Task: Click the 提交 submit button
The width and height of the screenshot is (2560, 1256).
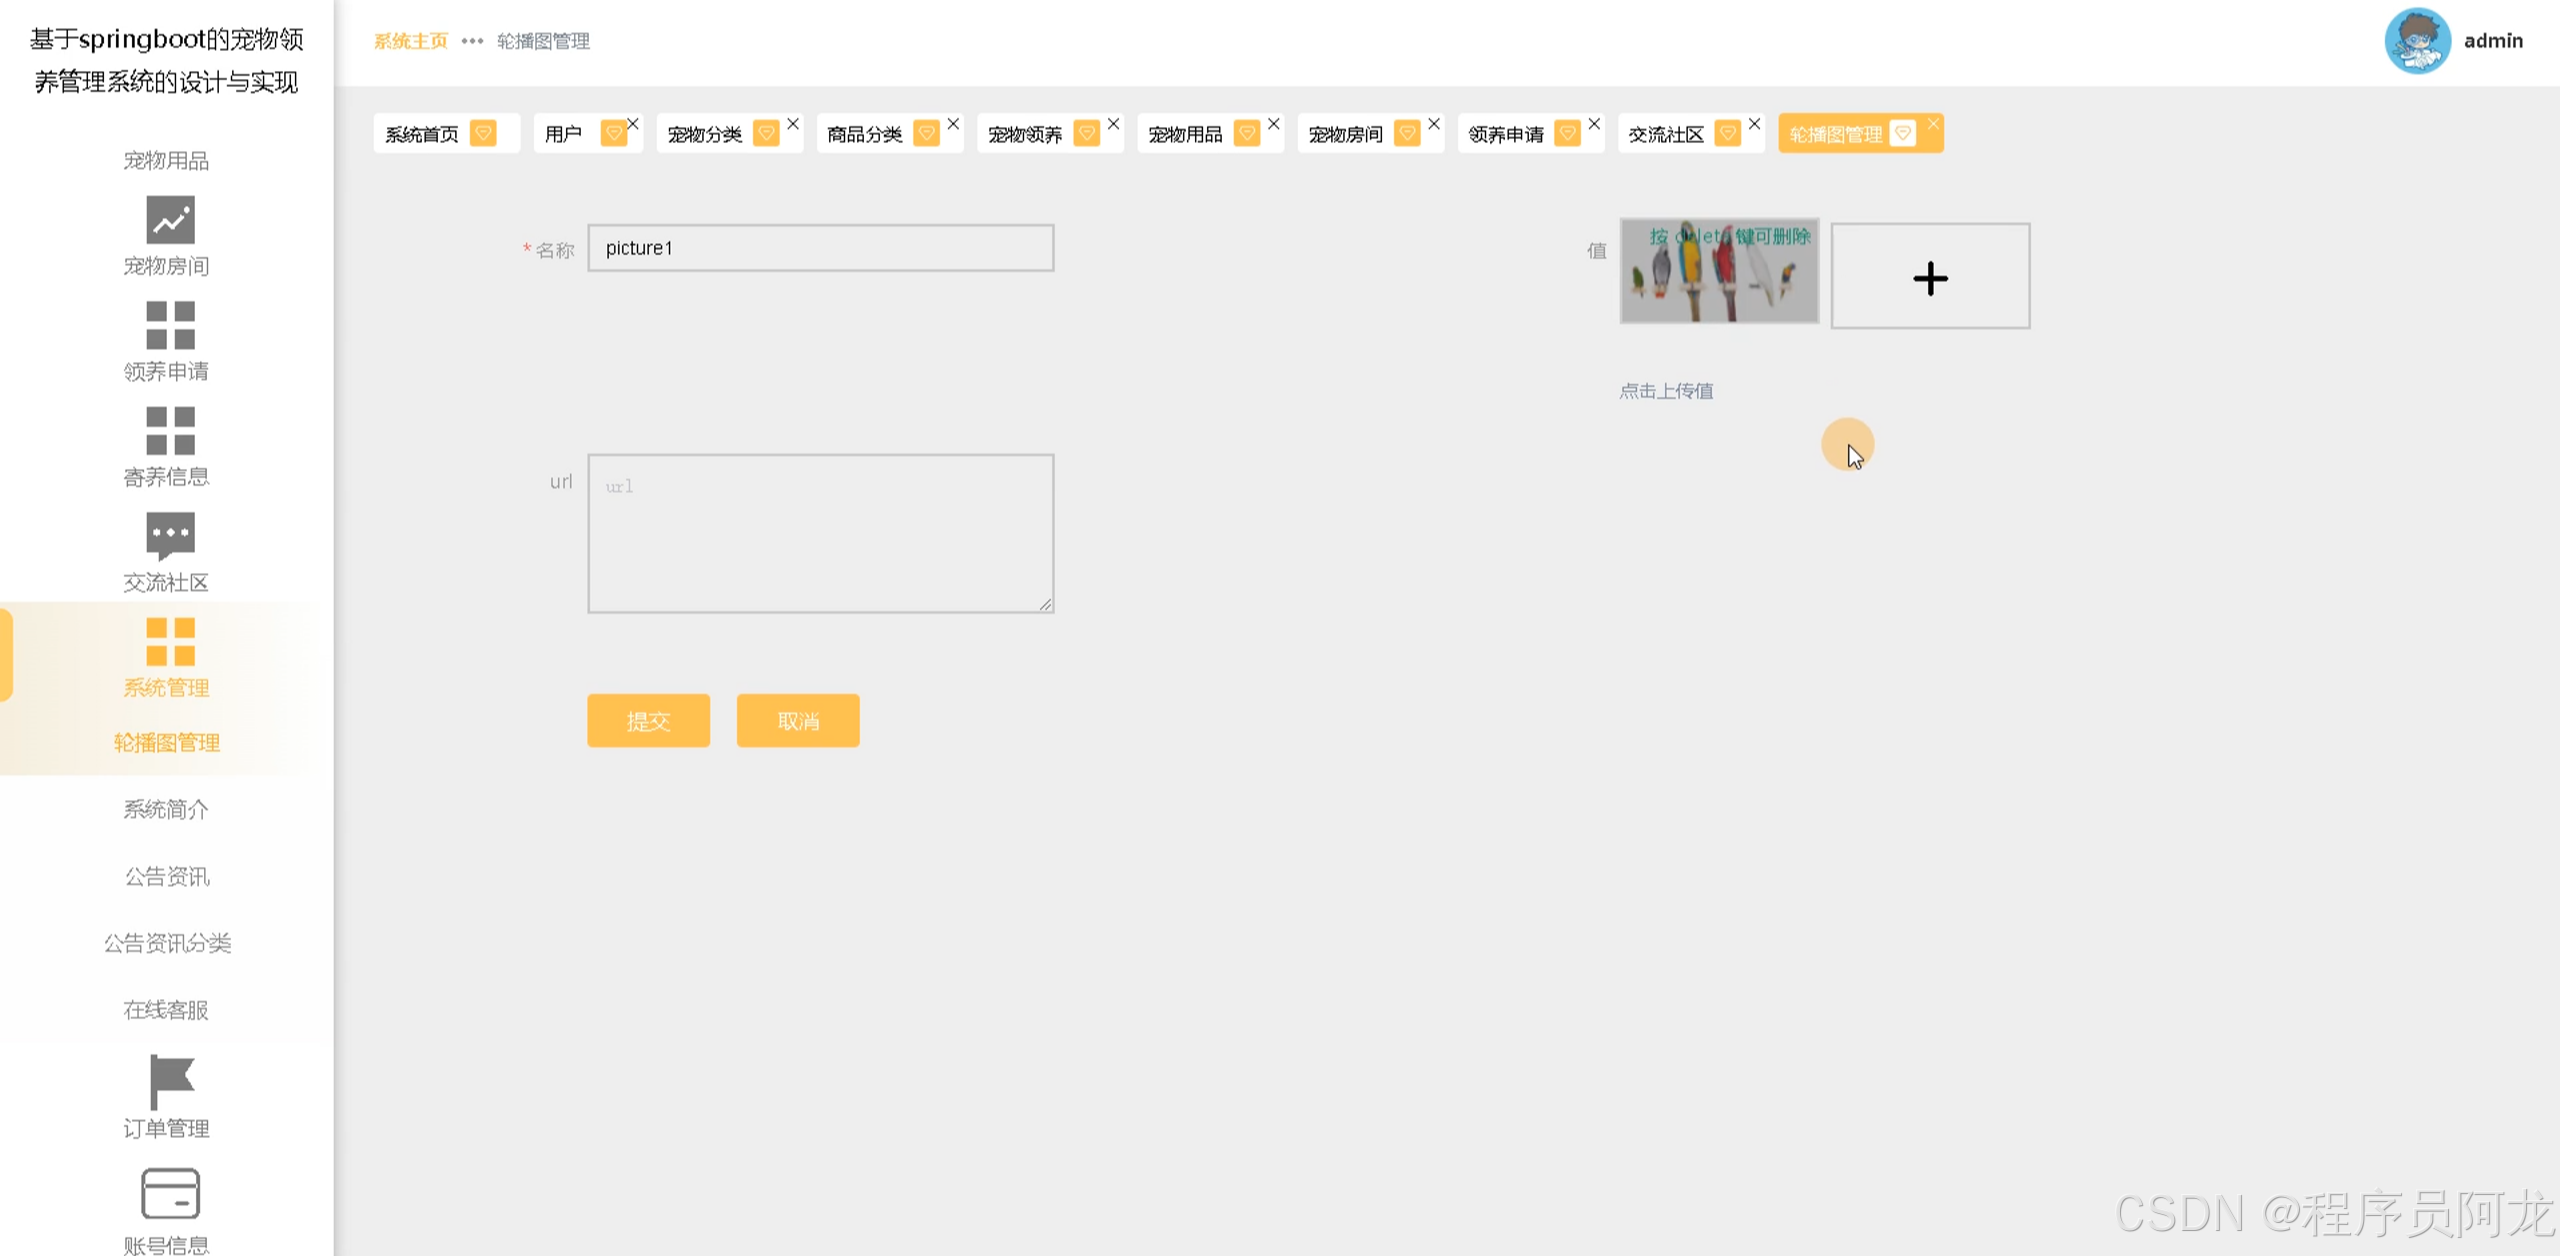Action: [648, 720]
